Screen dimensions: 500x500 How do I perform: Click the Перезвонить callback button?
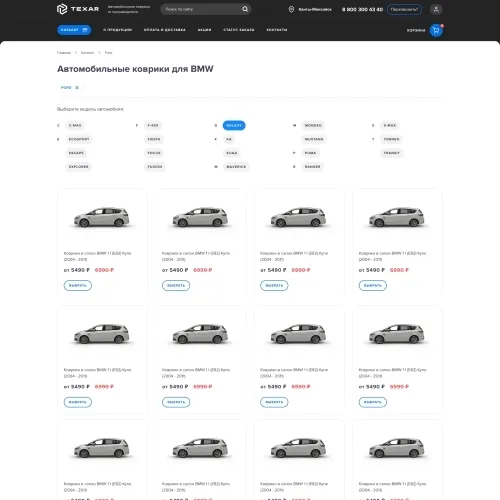point(404,9)
